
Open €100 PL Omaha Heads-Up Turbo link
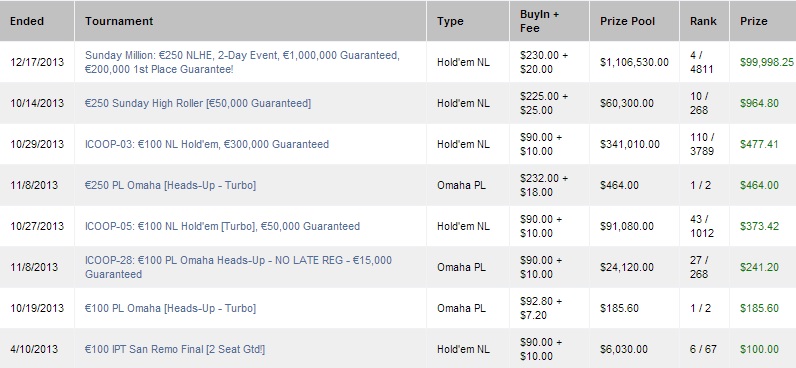click(x=170, y=308)
